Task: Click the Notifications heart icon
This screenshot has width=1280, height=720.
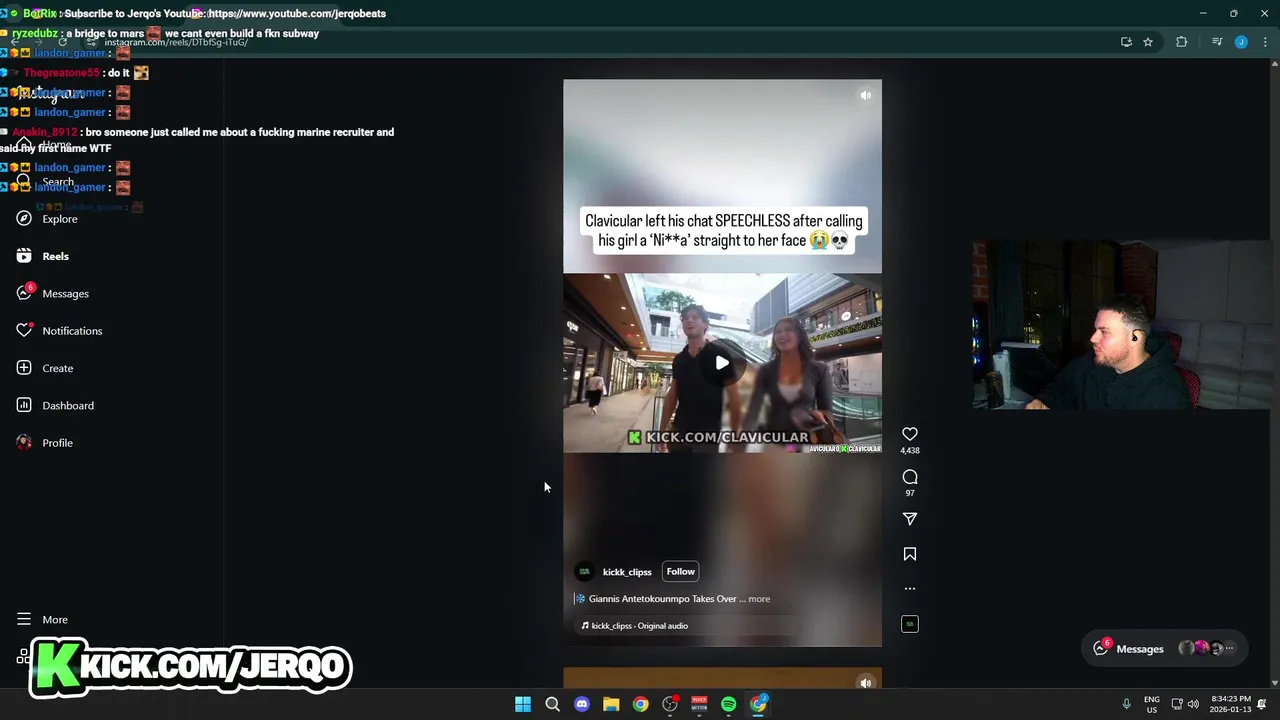Action: pyautogui.click(x=24, y=331)
